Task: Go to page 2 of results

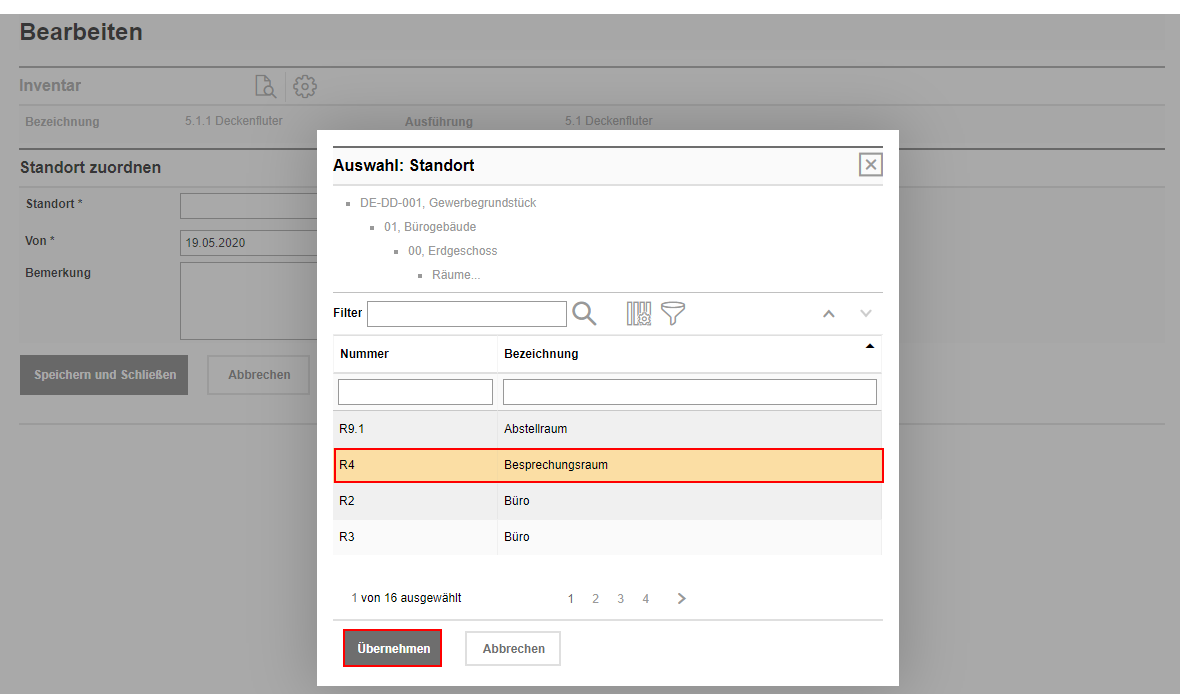Action: click(x=595, y=599)
